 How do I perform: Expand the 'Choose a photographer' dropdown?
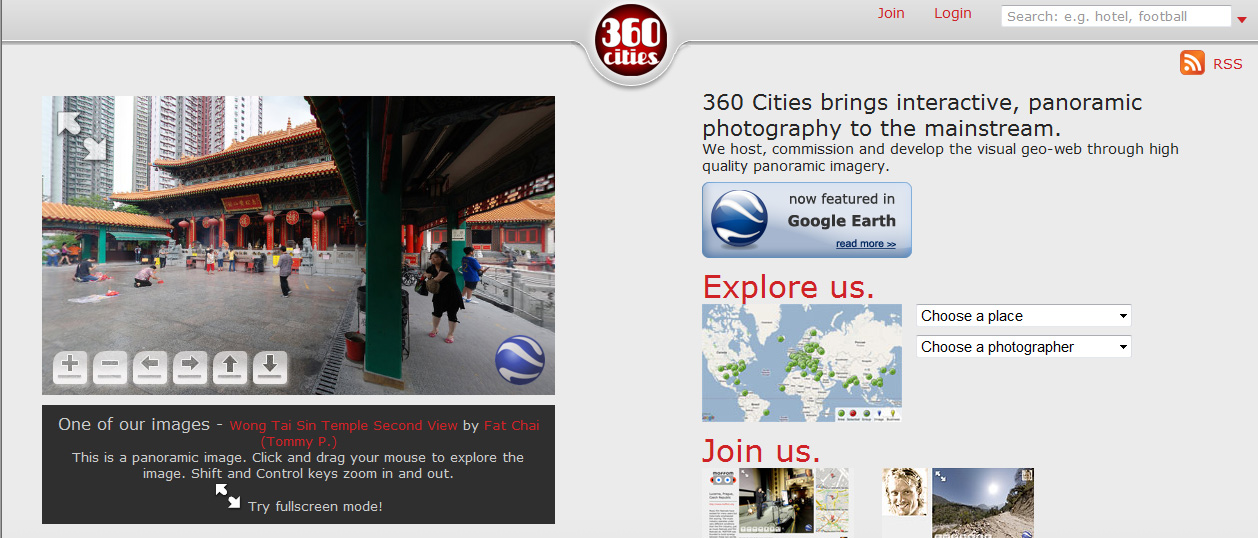pos(1023,347)
